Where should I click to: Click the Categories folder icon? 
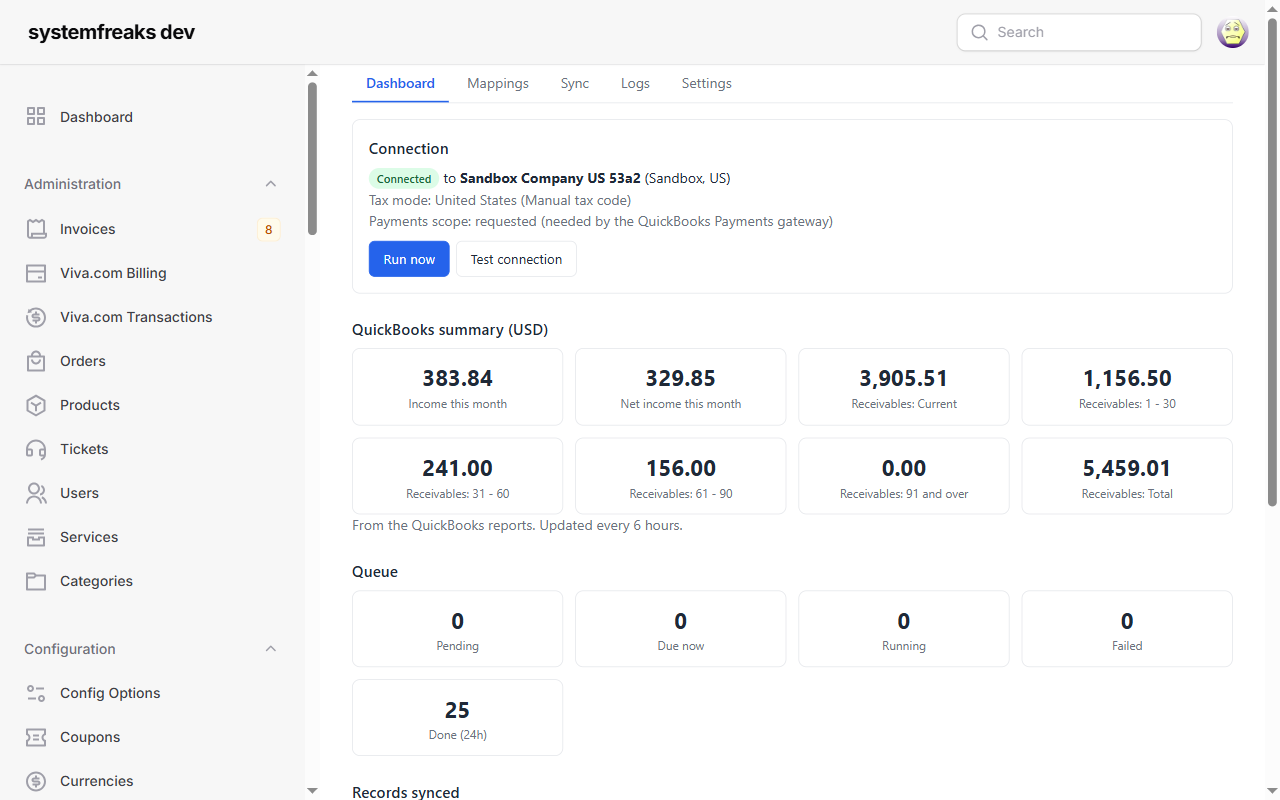coord(36,581)
